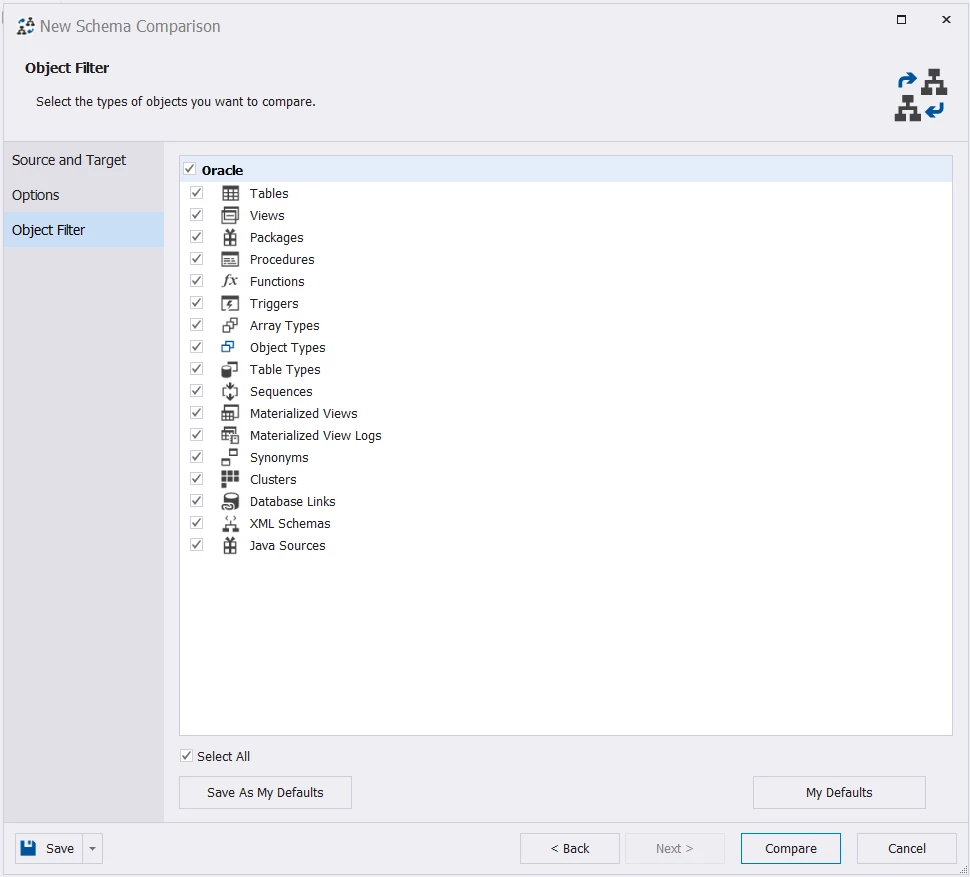Toggle the Materialized View Logs checkbox
The height and width of the screenshot is (877, 970).
[197, 435]
